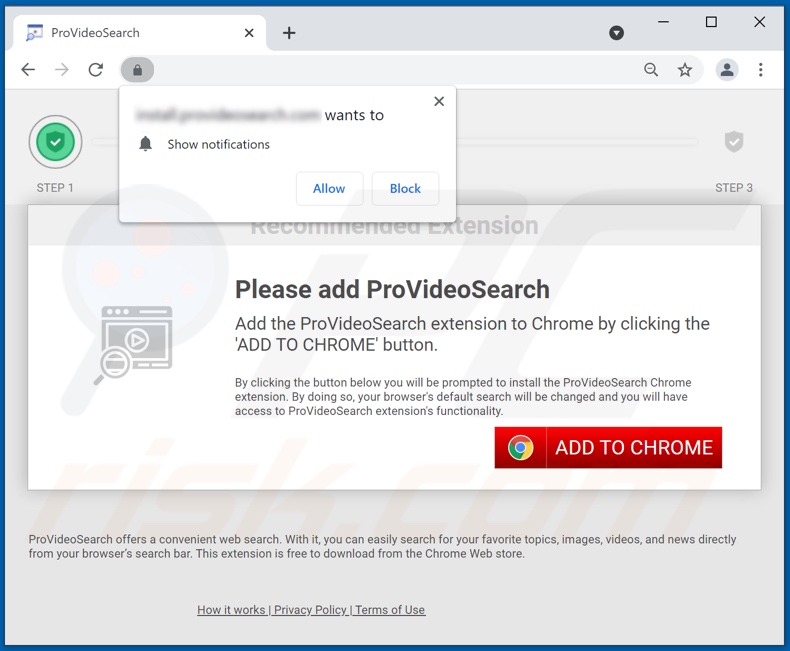Dismiss the notification permission popup
This screenshot has height=651, width=790.
point(439,101)
